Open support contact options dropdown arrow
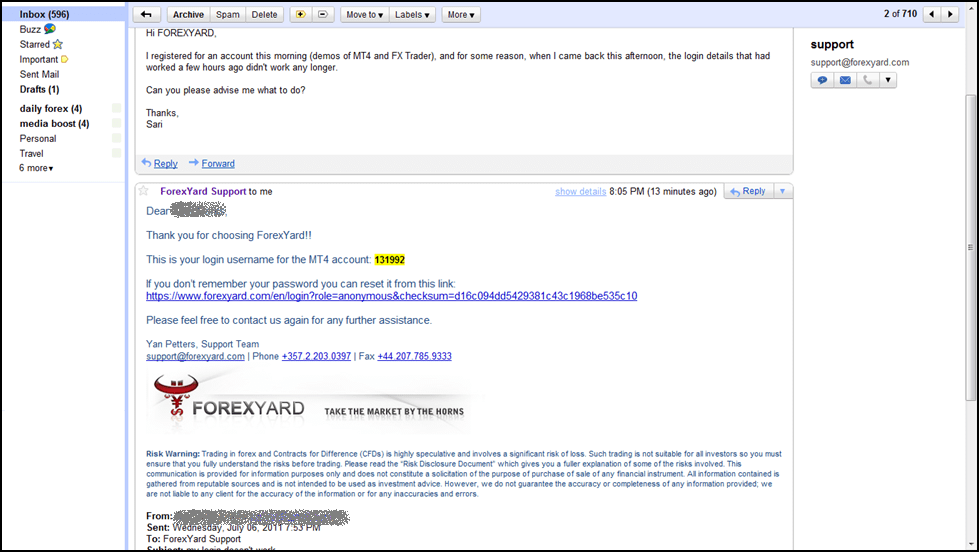979x552 pixels. [x=888, y=80]
